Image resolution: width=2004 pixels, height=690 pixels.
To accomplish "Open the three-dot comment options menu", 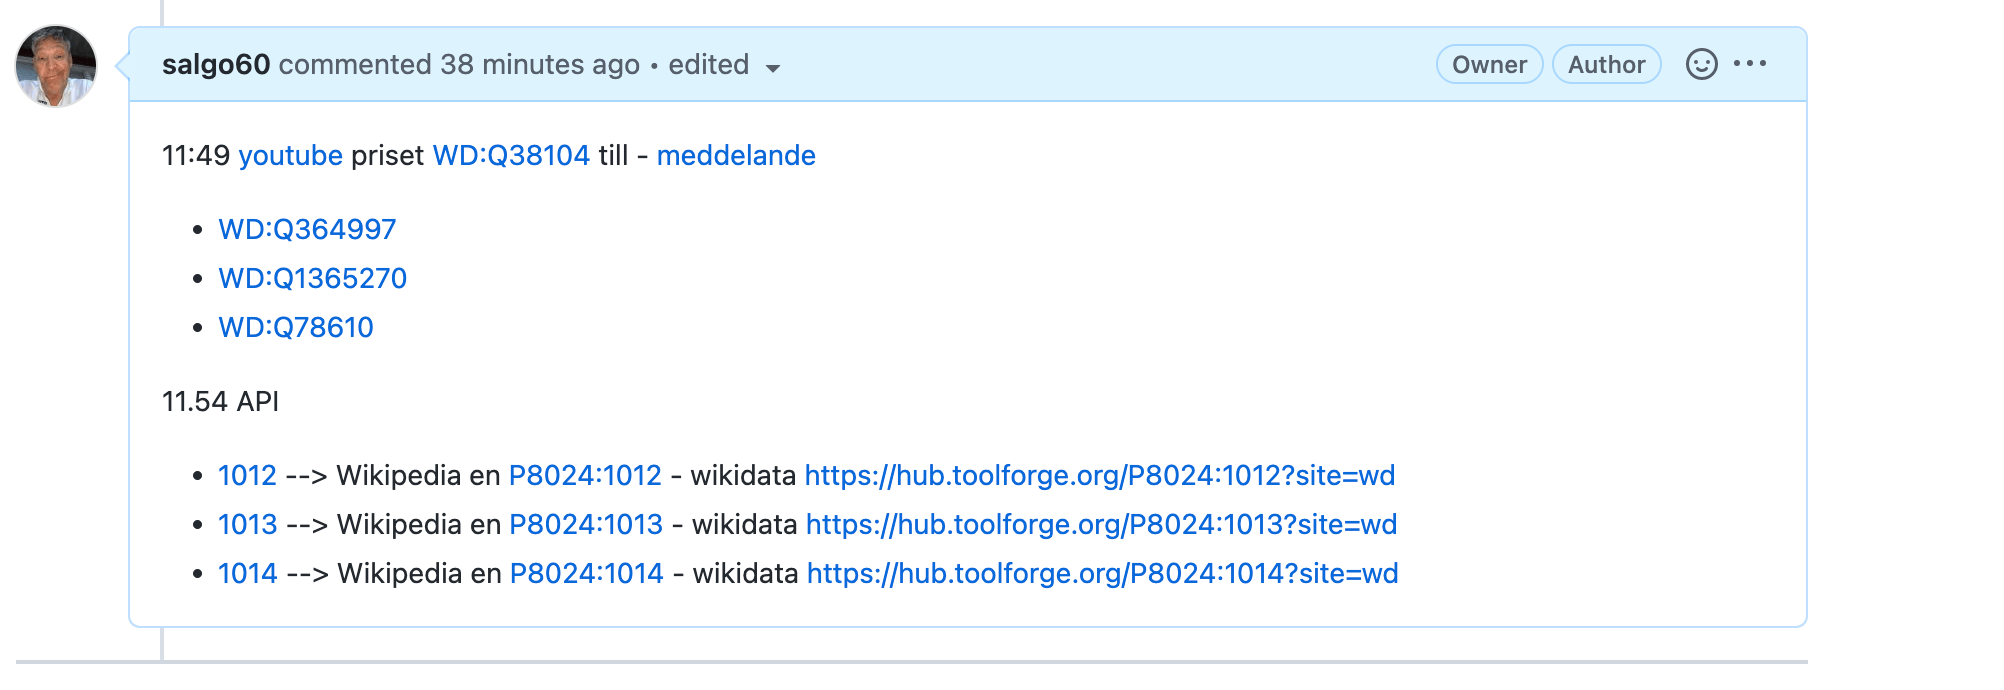I will point(1750,65).
